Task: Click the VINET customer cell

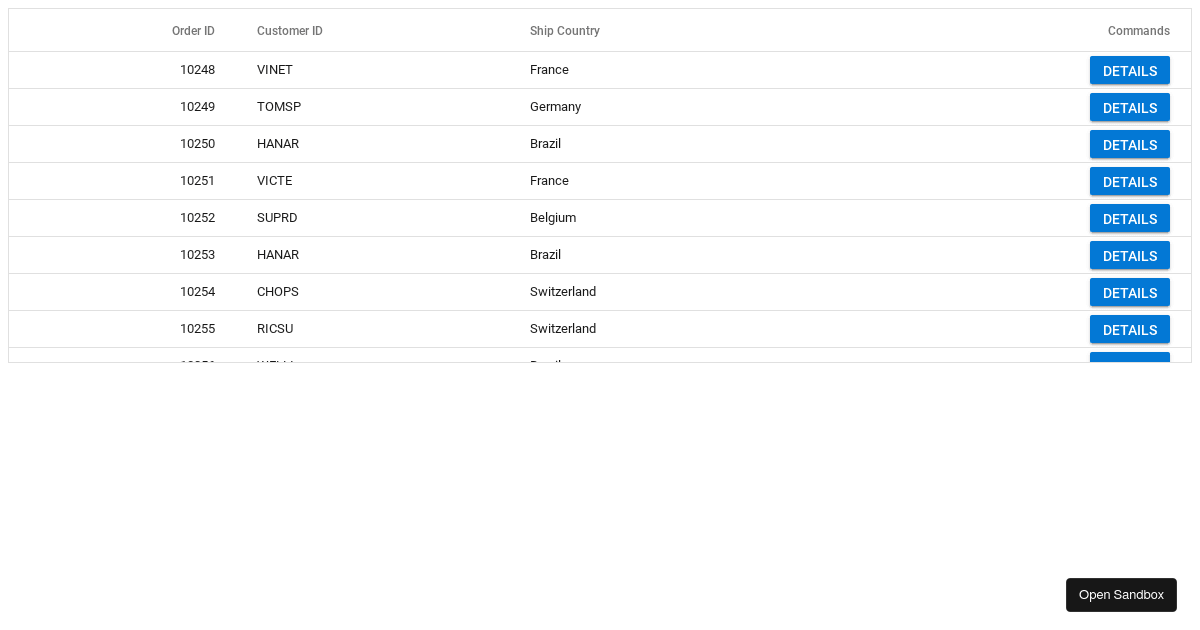Action: 275,70
